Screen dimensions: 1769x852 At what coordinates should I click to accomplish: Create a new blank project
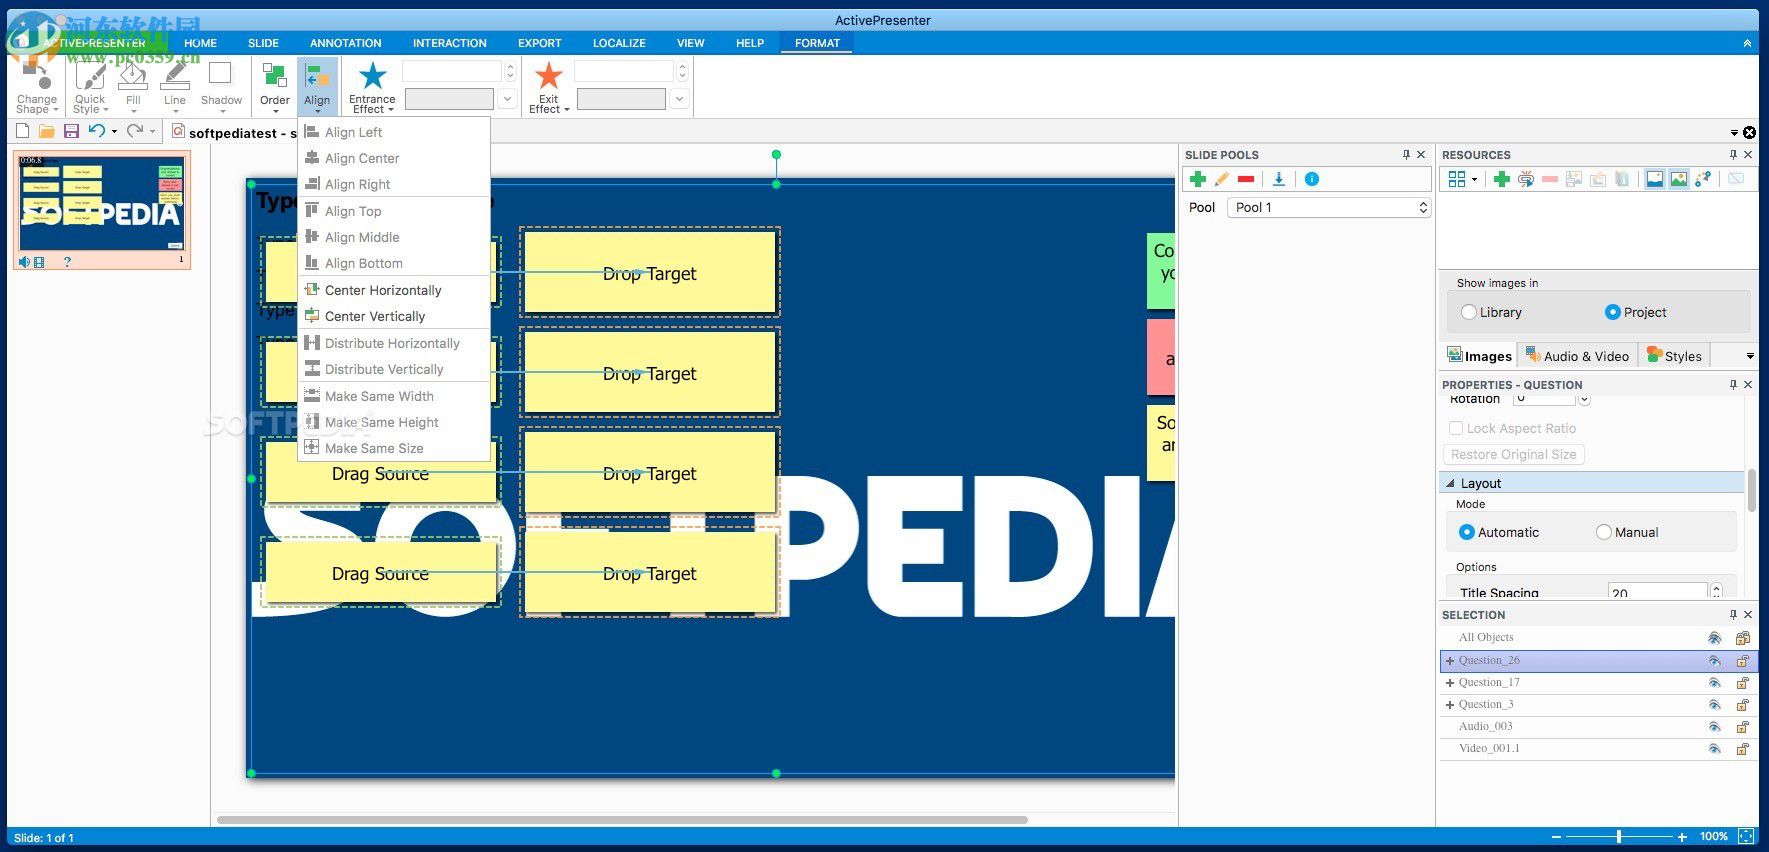[23, 131]
